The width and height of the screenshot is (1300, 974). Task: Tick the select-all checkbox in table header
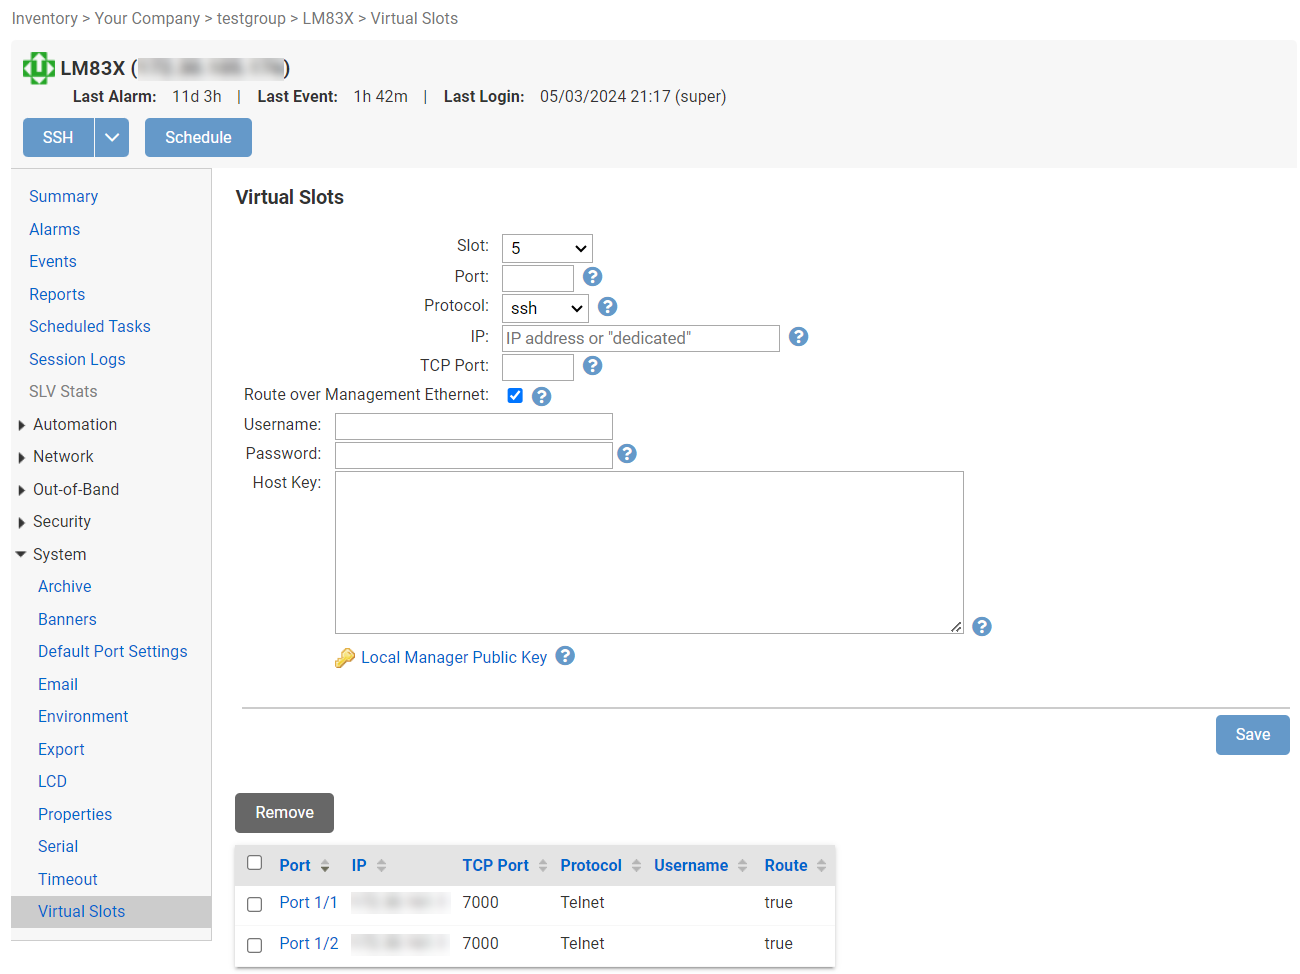pos(255,863)
